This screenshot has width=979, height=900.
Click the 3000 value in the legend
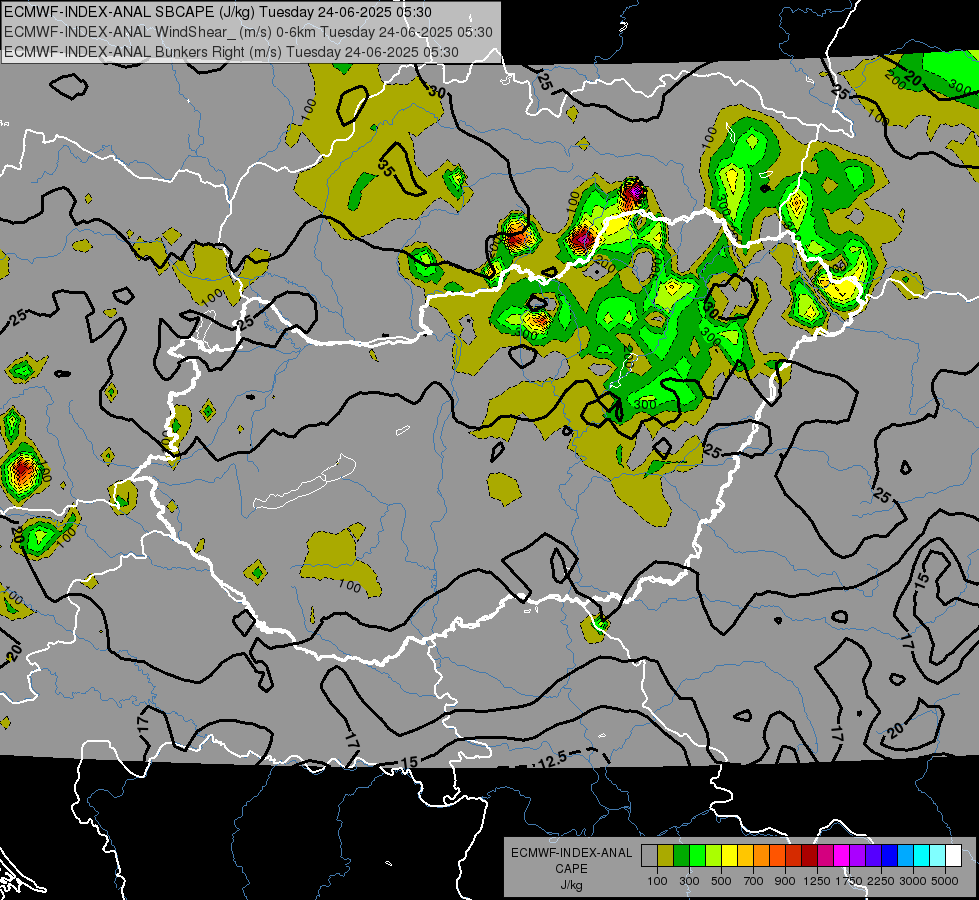tap(913, 881)
